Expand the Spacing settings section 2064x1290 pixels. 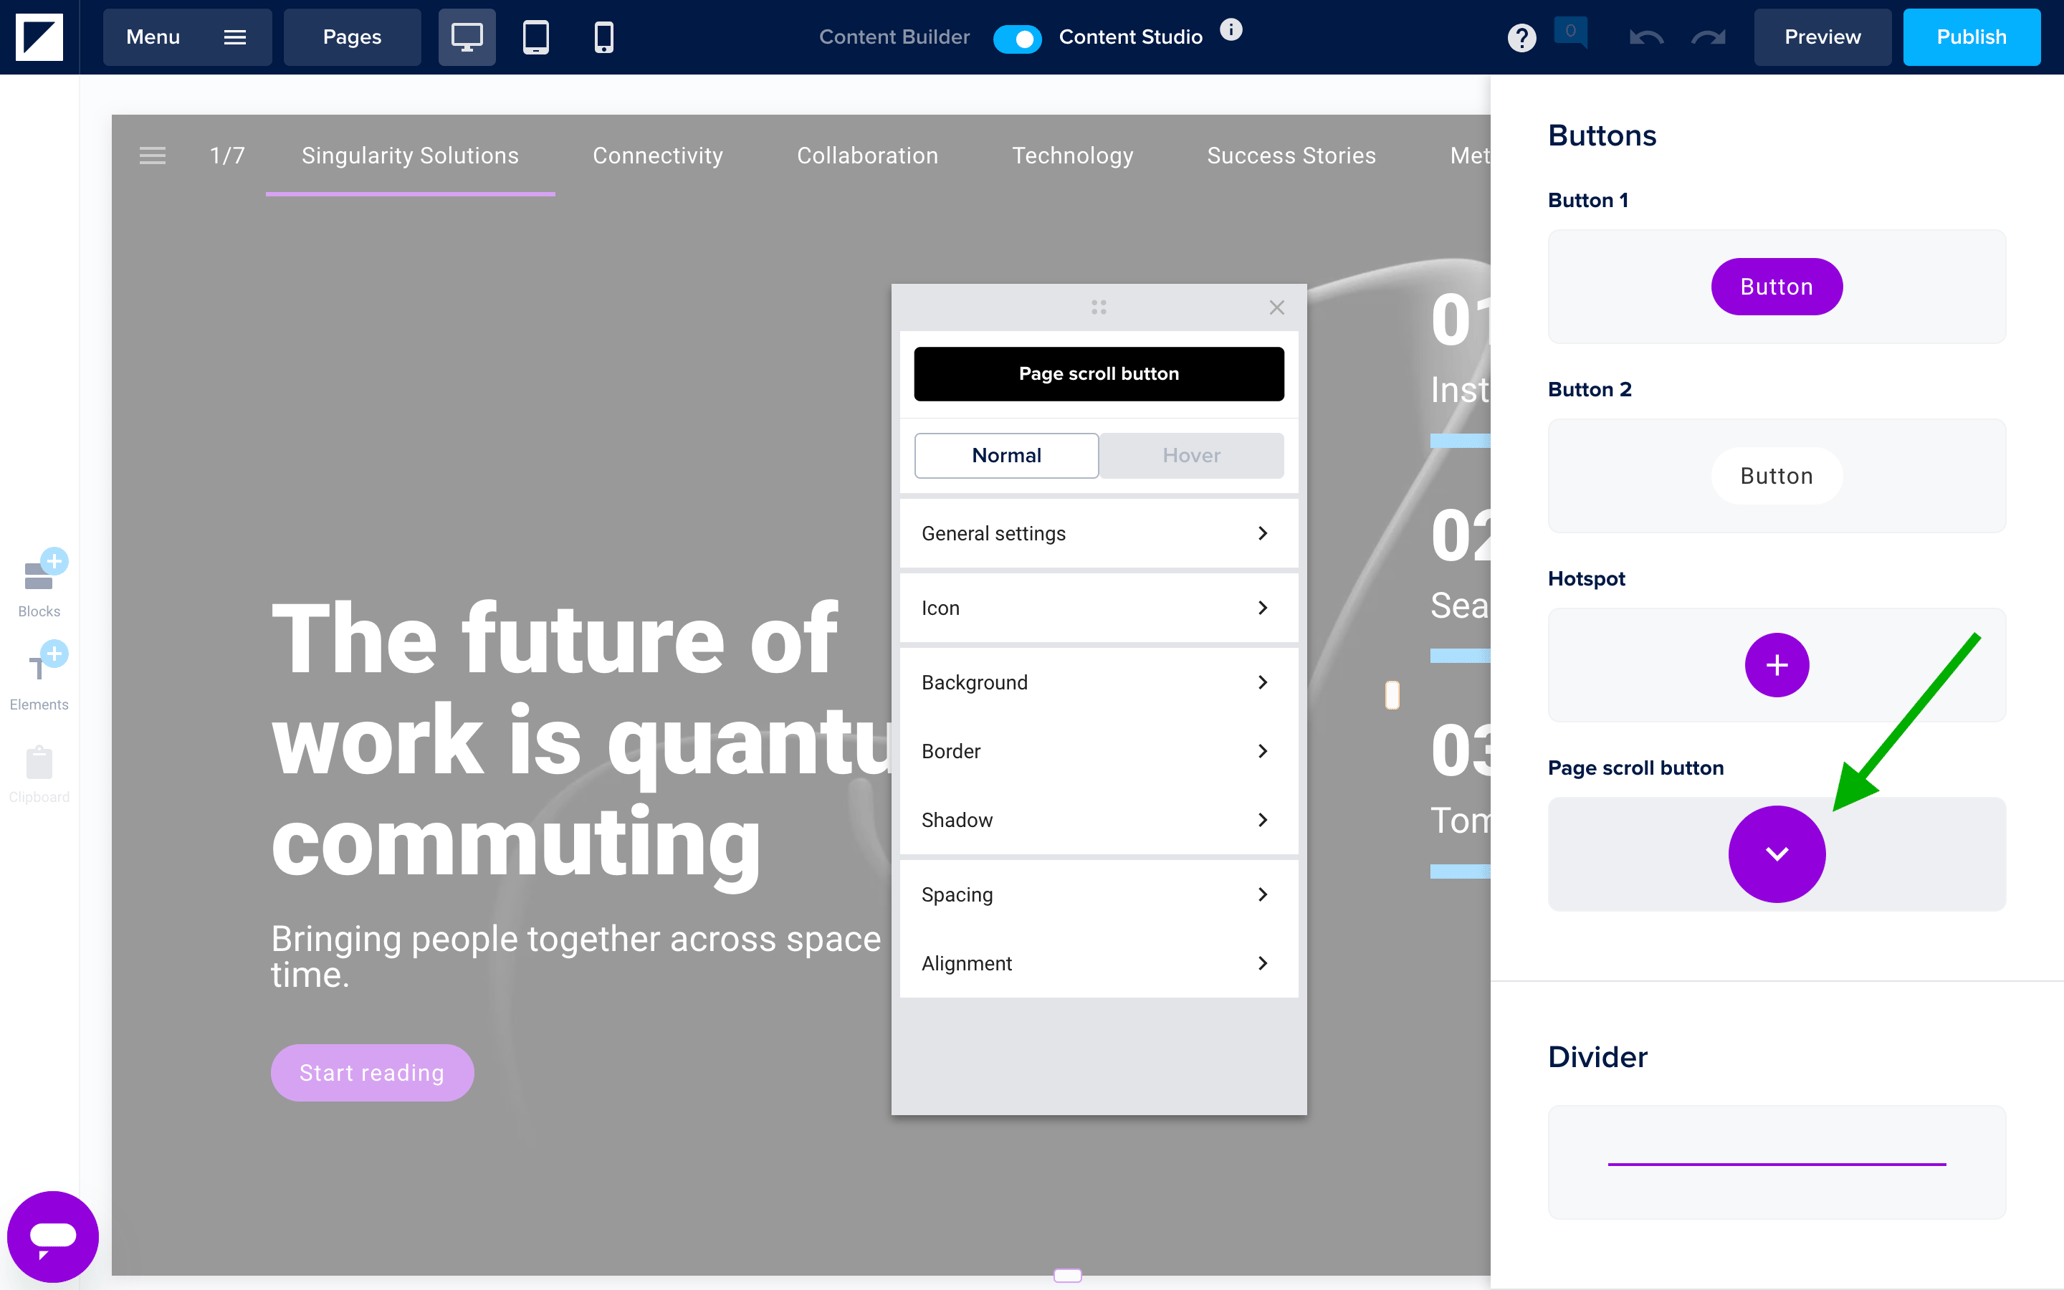tap(1098, 895)
